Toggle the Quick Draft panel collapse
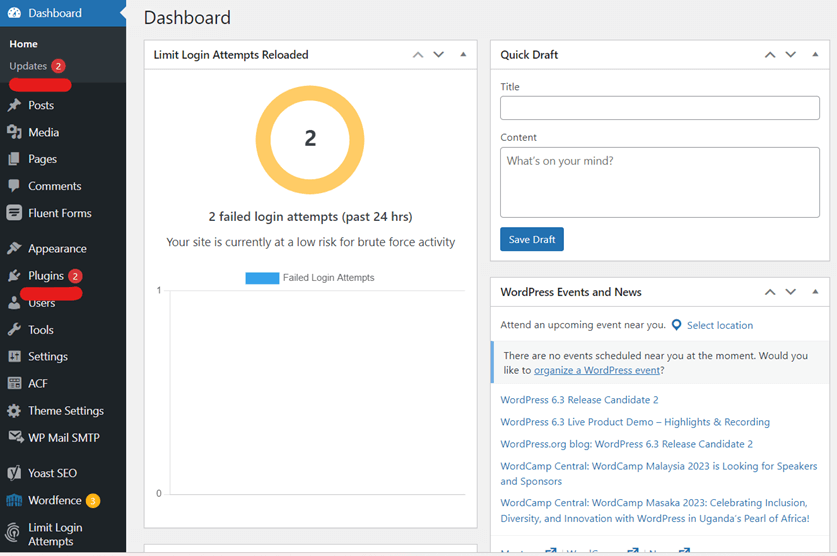Image resolution: width=837 pixels, height=556 pixels. pos(815,55)
